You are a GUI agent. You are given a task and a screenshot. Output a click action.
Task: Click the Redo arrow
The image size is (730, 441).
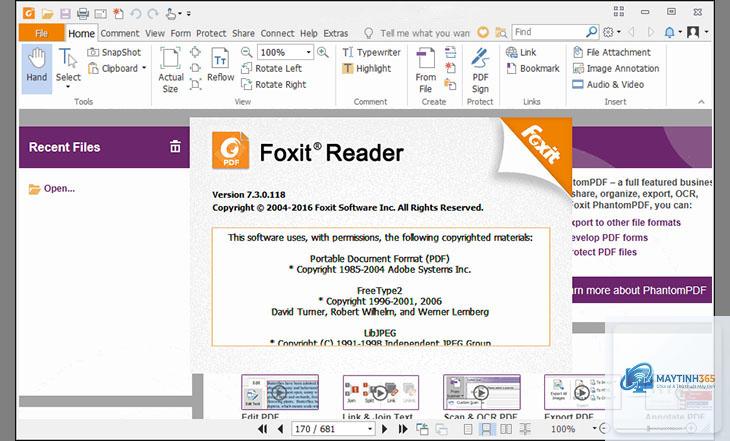153,14
